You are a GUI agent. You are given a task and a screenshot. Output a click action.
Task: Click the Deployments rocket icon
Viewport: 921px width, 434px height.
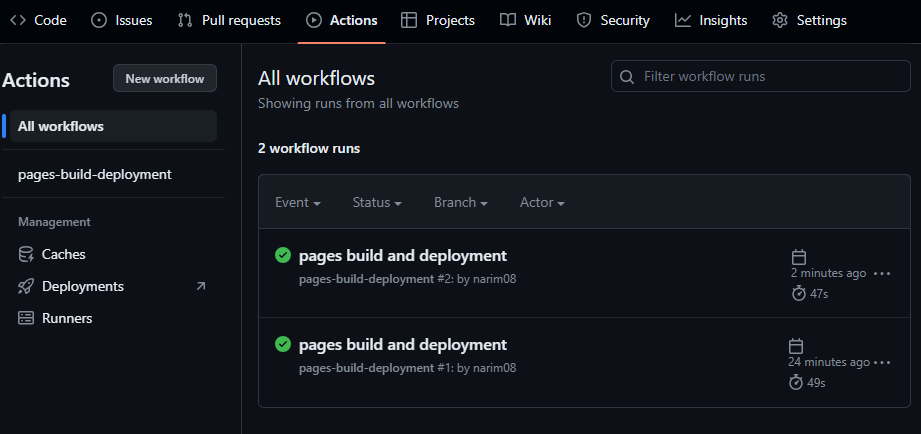[x=26, y=287]
